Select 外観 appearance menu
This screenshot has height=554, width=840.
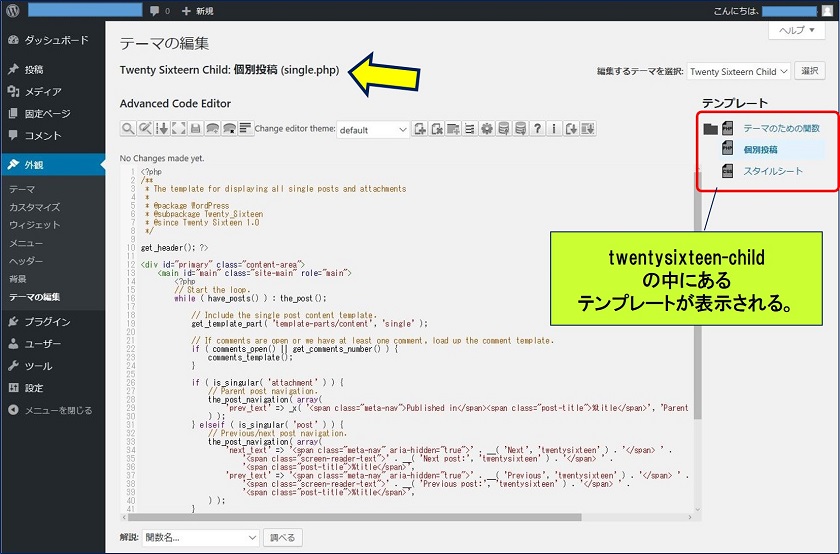click(52, 165)
